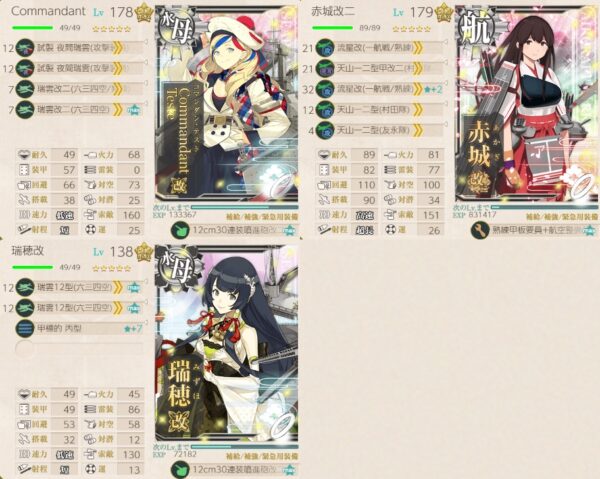Click 補給/補強/緊急用装備 label under Commandant
Screen dimensions: 600x479
262,217
